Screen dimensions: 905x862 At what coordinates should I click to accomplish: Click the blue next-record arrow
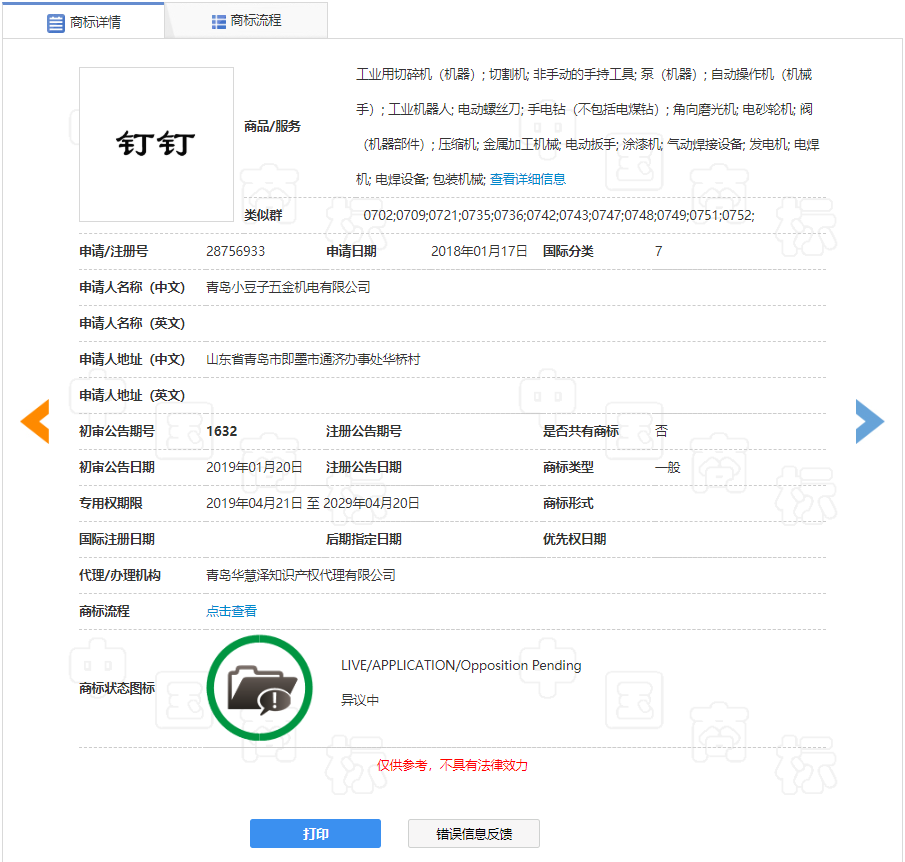point(869,421)
